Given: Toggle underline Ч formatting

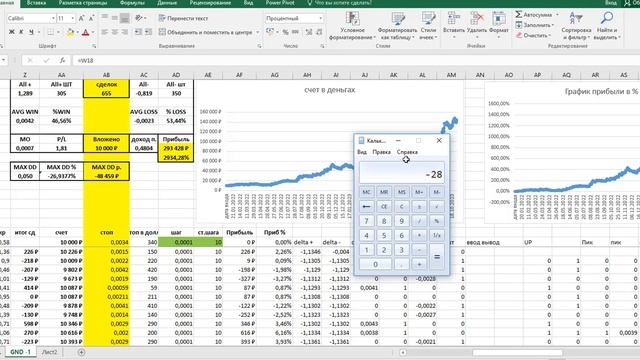Looking at the screenshot, I should [31, 32].
